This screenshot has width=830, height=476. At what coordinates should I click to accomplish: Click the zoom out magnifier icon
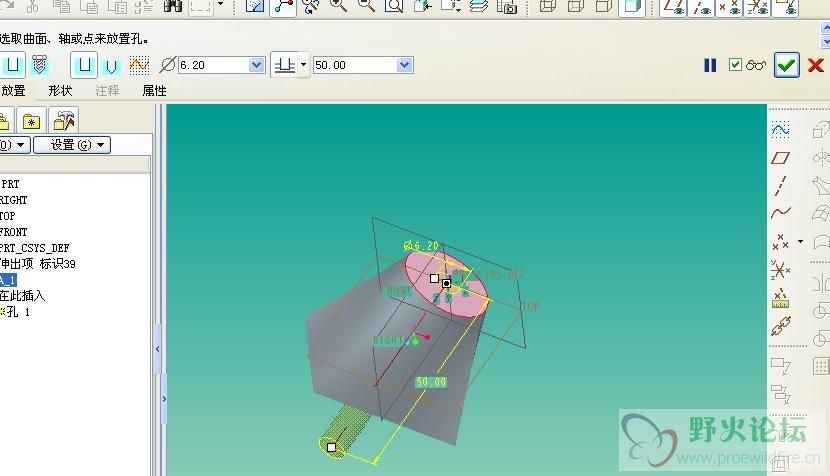(366, 6)
